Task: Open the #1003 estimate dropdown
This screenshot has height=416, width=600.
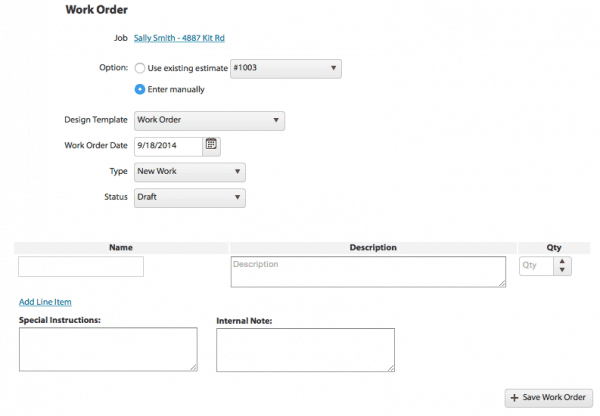Action: click(285, 69)
